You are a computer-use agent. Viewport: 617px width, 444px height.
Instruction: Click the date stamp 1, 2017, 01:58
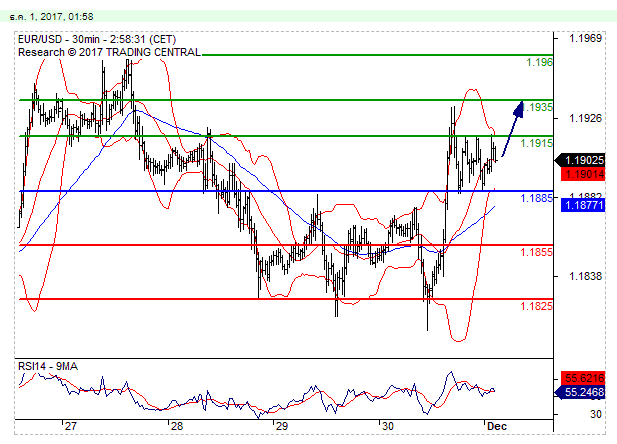click(x=51, y=17)
